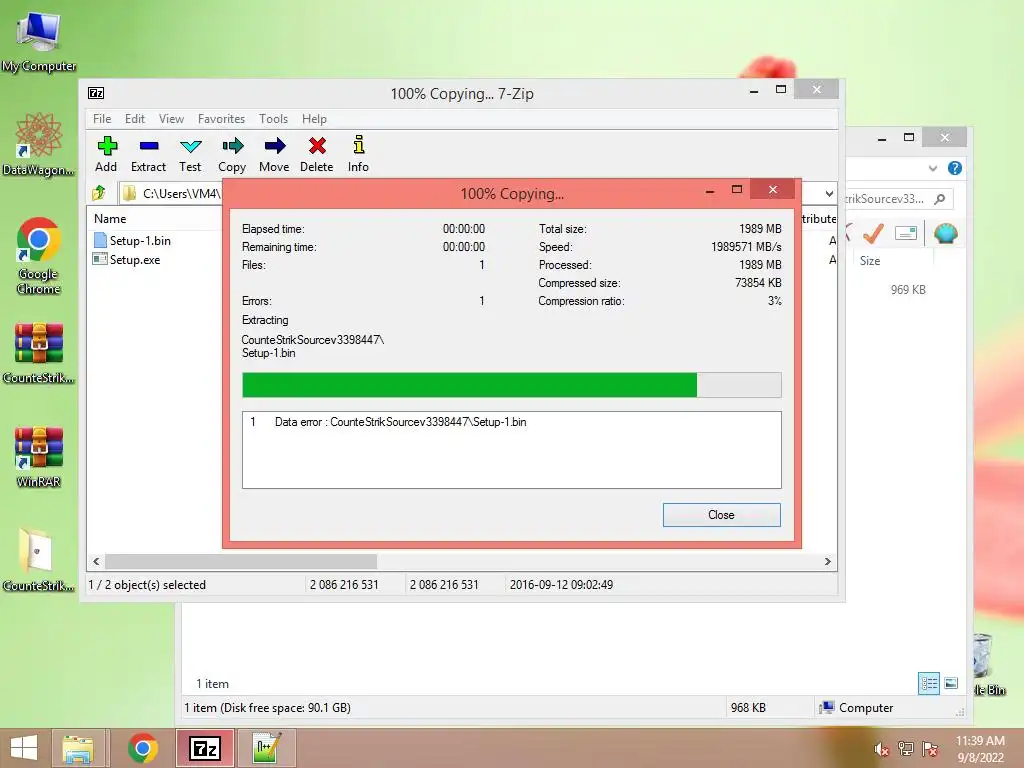
Task: Click the scroll left arrow in 7-Zip
Action: coord(96,562)
